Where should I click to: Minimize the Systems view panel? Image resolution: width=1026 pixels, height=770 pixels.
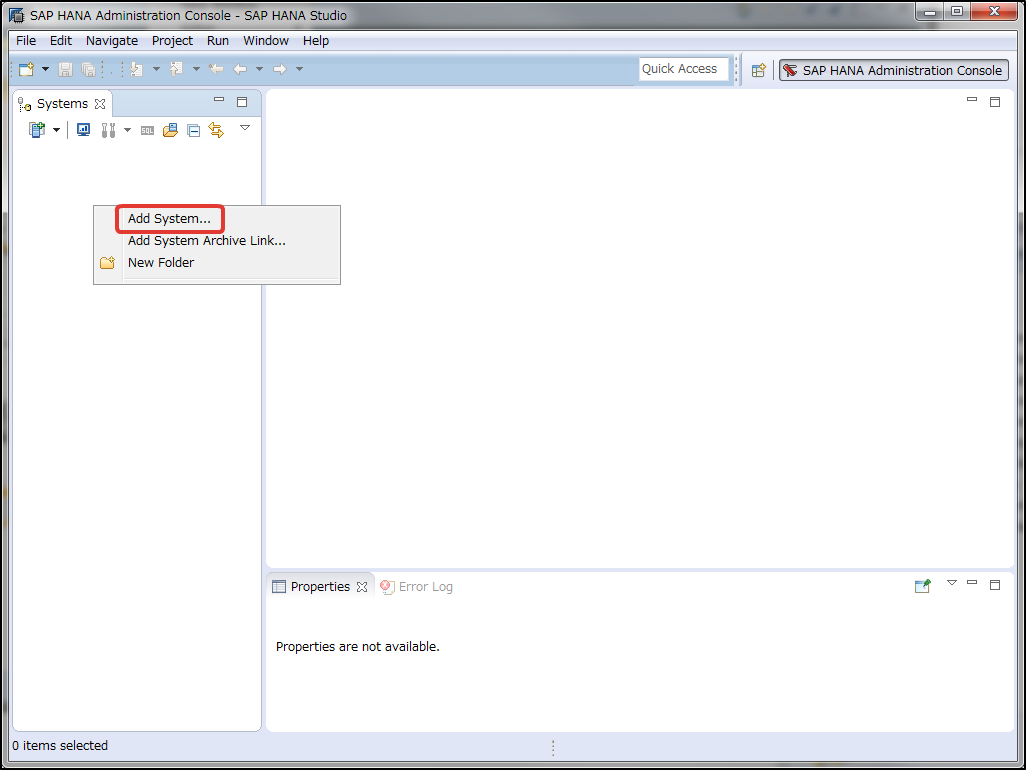pos(219,100)
